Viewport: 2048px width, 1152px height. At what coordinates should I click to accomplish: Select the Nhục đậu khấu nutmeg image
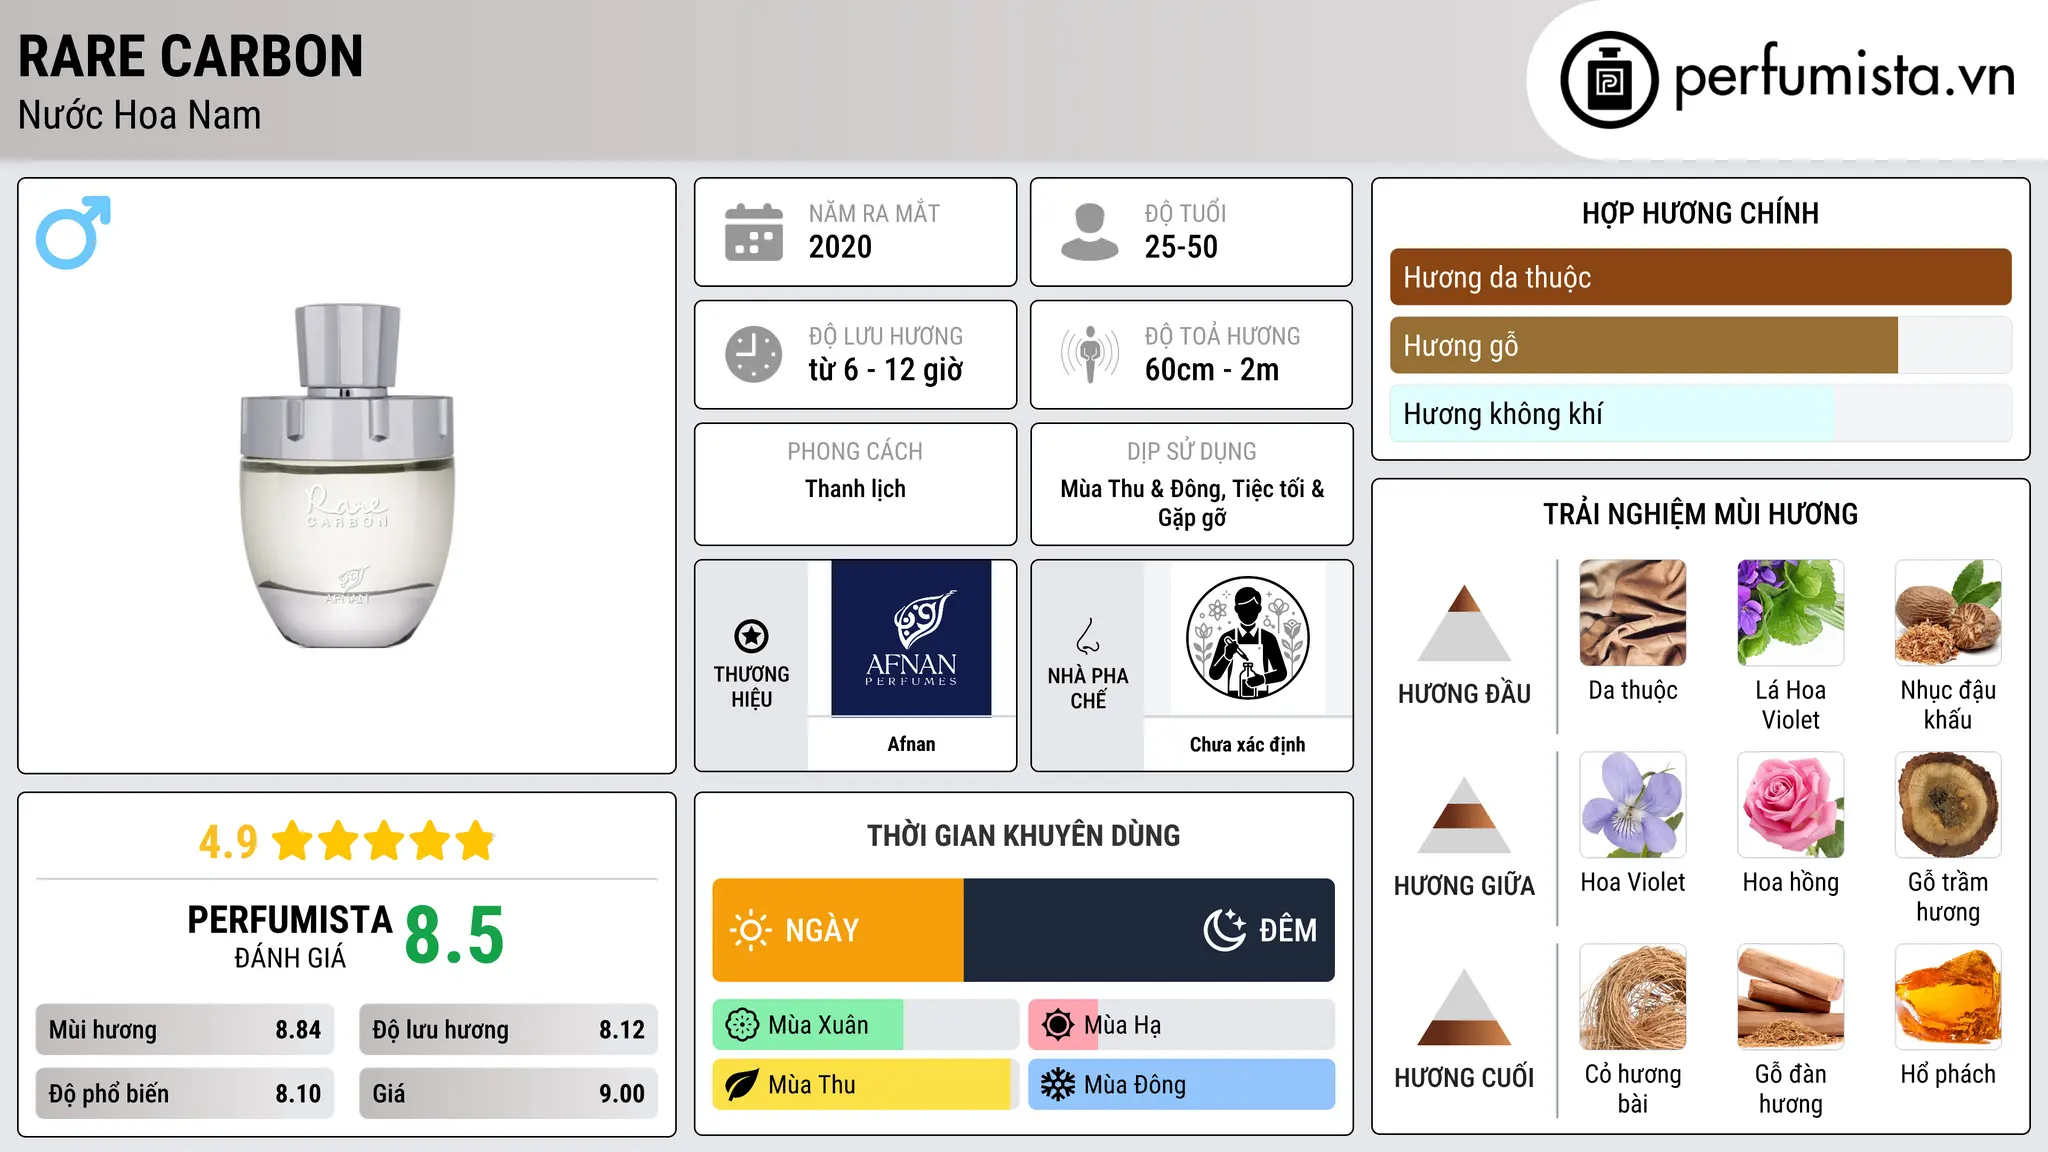point(1948,613)
